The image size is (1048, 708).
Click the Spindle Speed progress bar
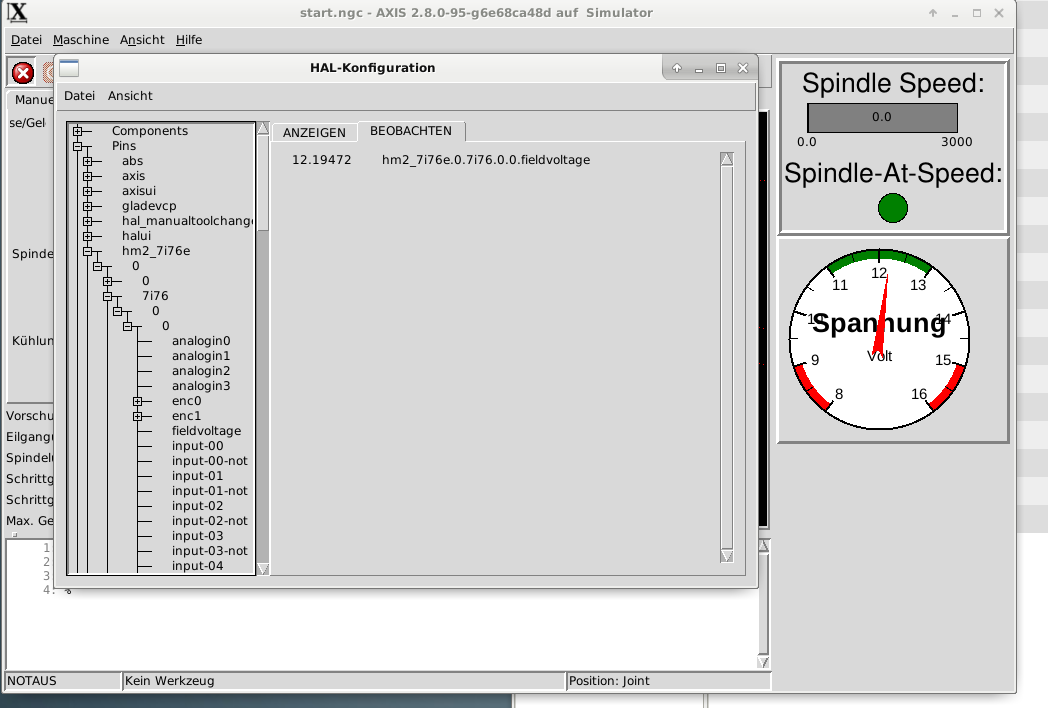pyautogui.click(x=882, y=117)
